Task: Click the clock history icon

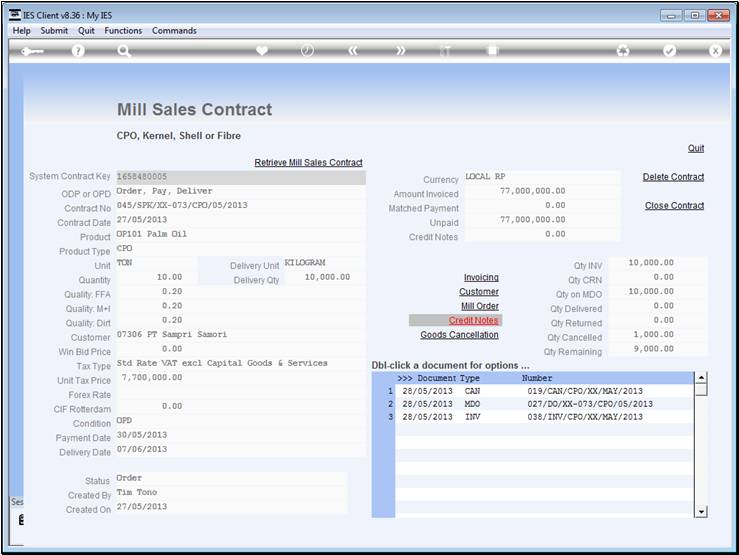Action: coord(307,50)
